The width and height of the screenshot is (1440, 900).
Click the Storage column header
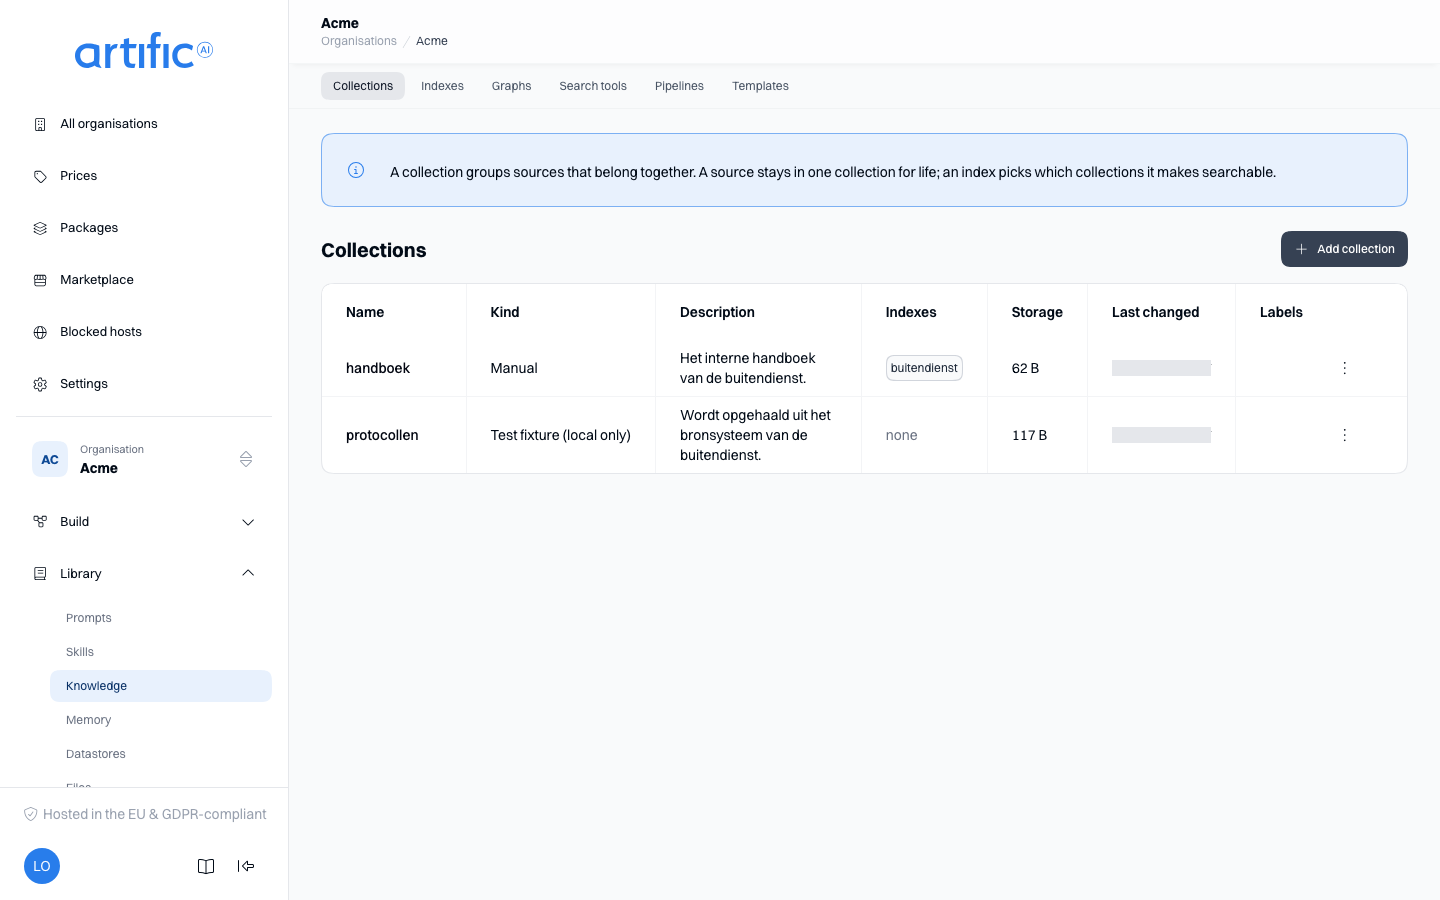click(x=1037, y=312)
